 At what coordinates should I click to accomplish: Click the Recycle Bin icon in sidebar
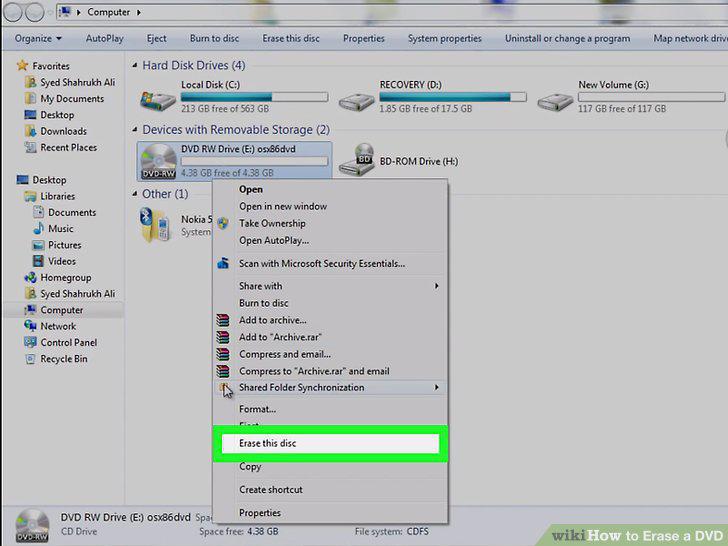coord(30,358)
